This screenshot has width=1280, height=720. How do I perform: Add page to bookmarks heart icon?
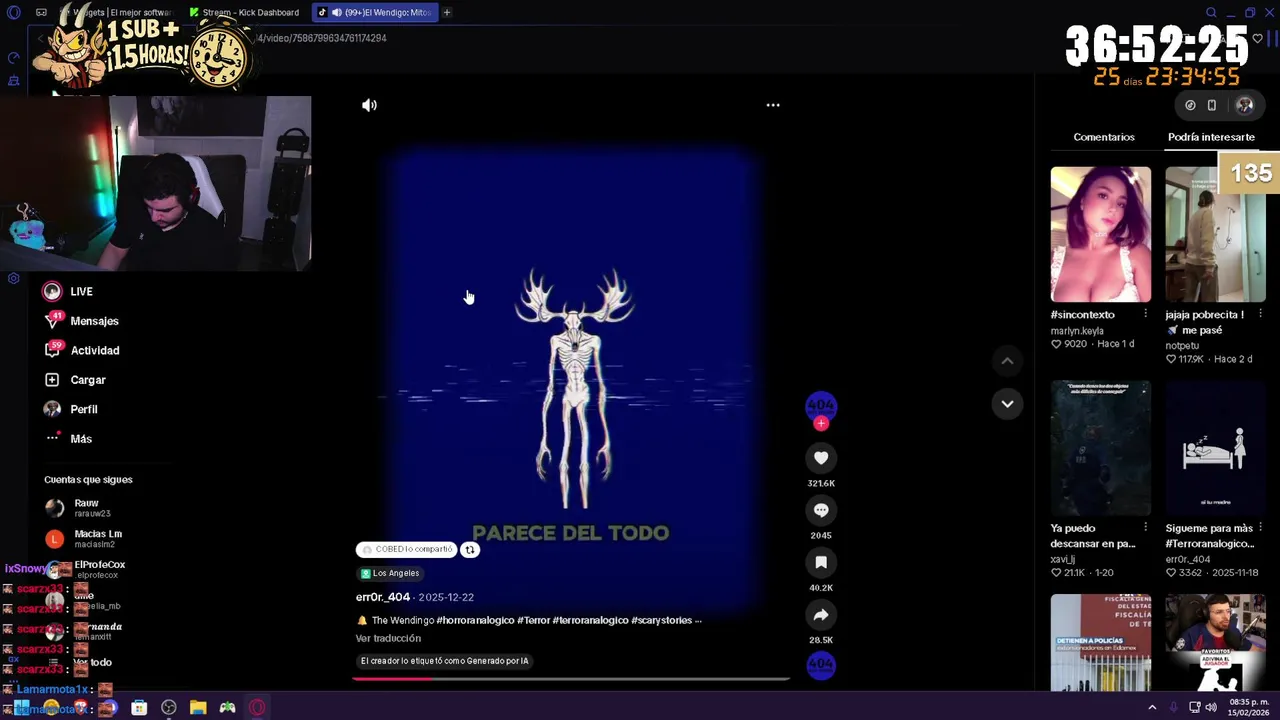click(1257, 38)
